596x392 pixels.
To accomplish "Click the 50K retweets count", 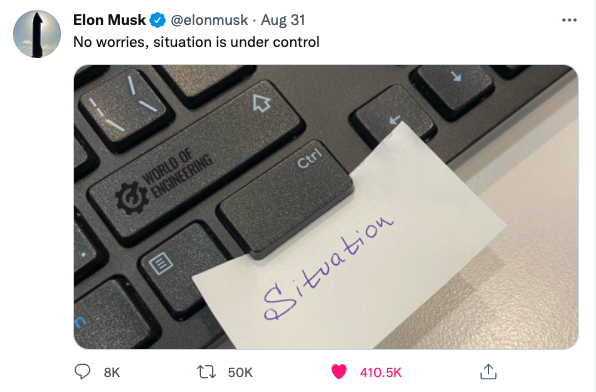I will click(x=240, y=373).
